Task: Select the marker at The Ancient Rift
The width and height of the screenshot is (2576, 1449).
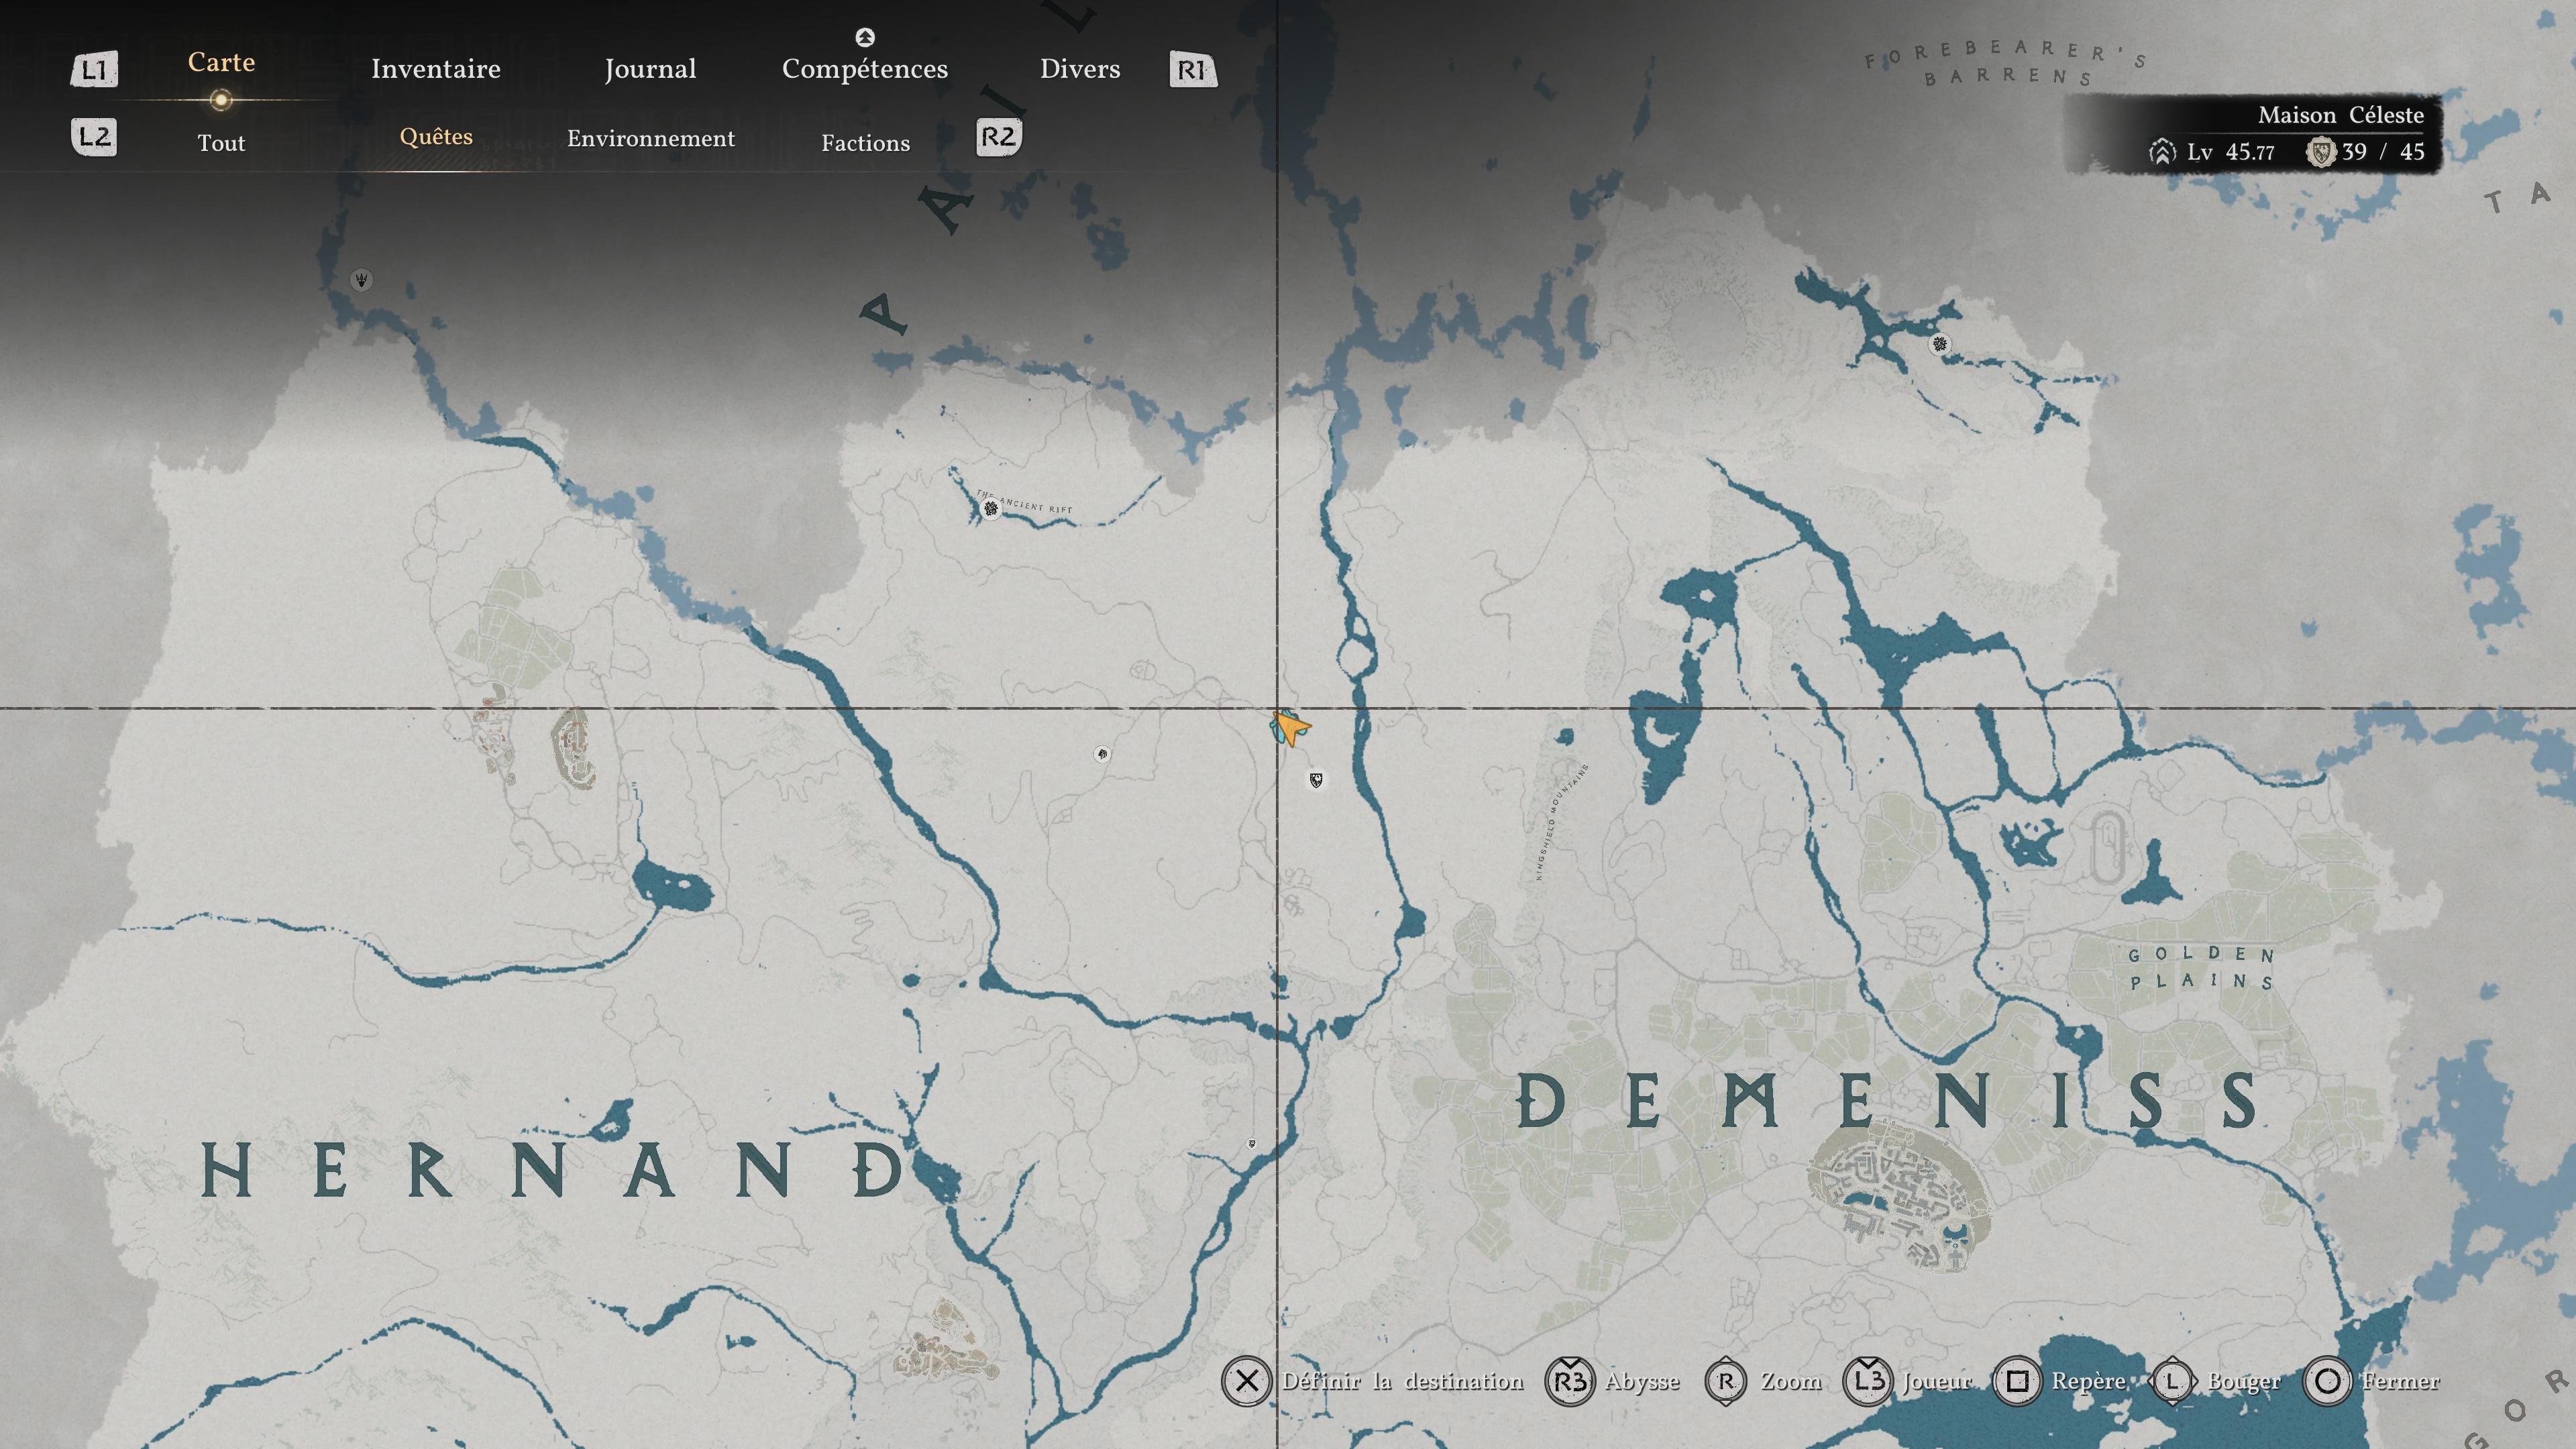Action: [990, 509]
